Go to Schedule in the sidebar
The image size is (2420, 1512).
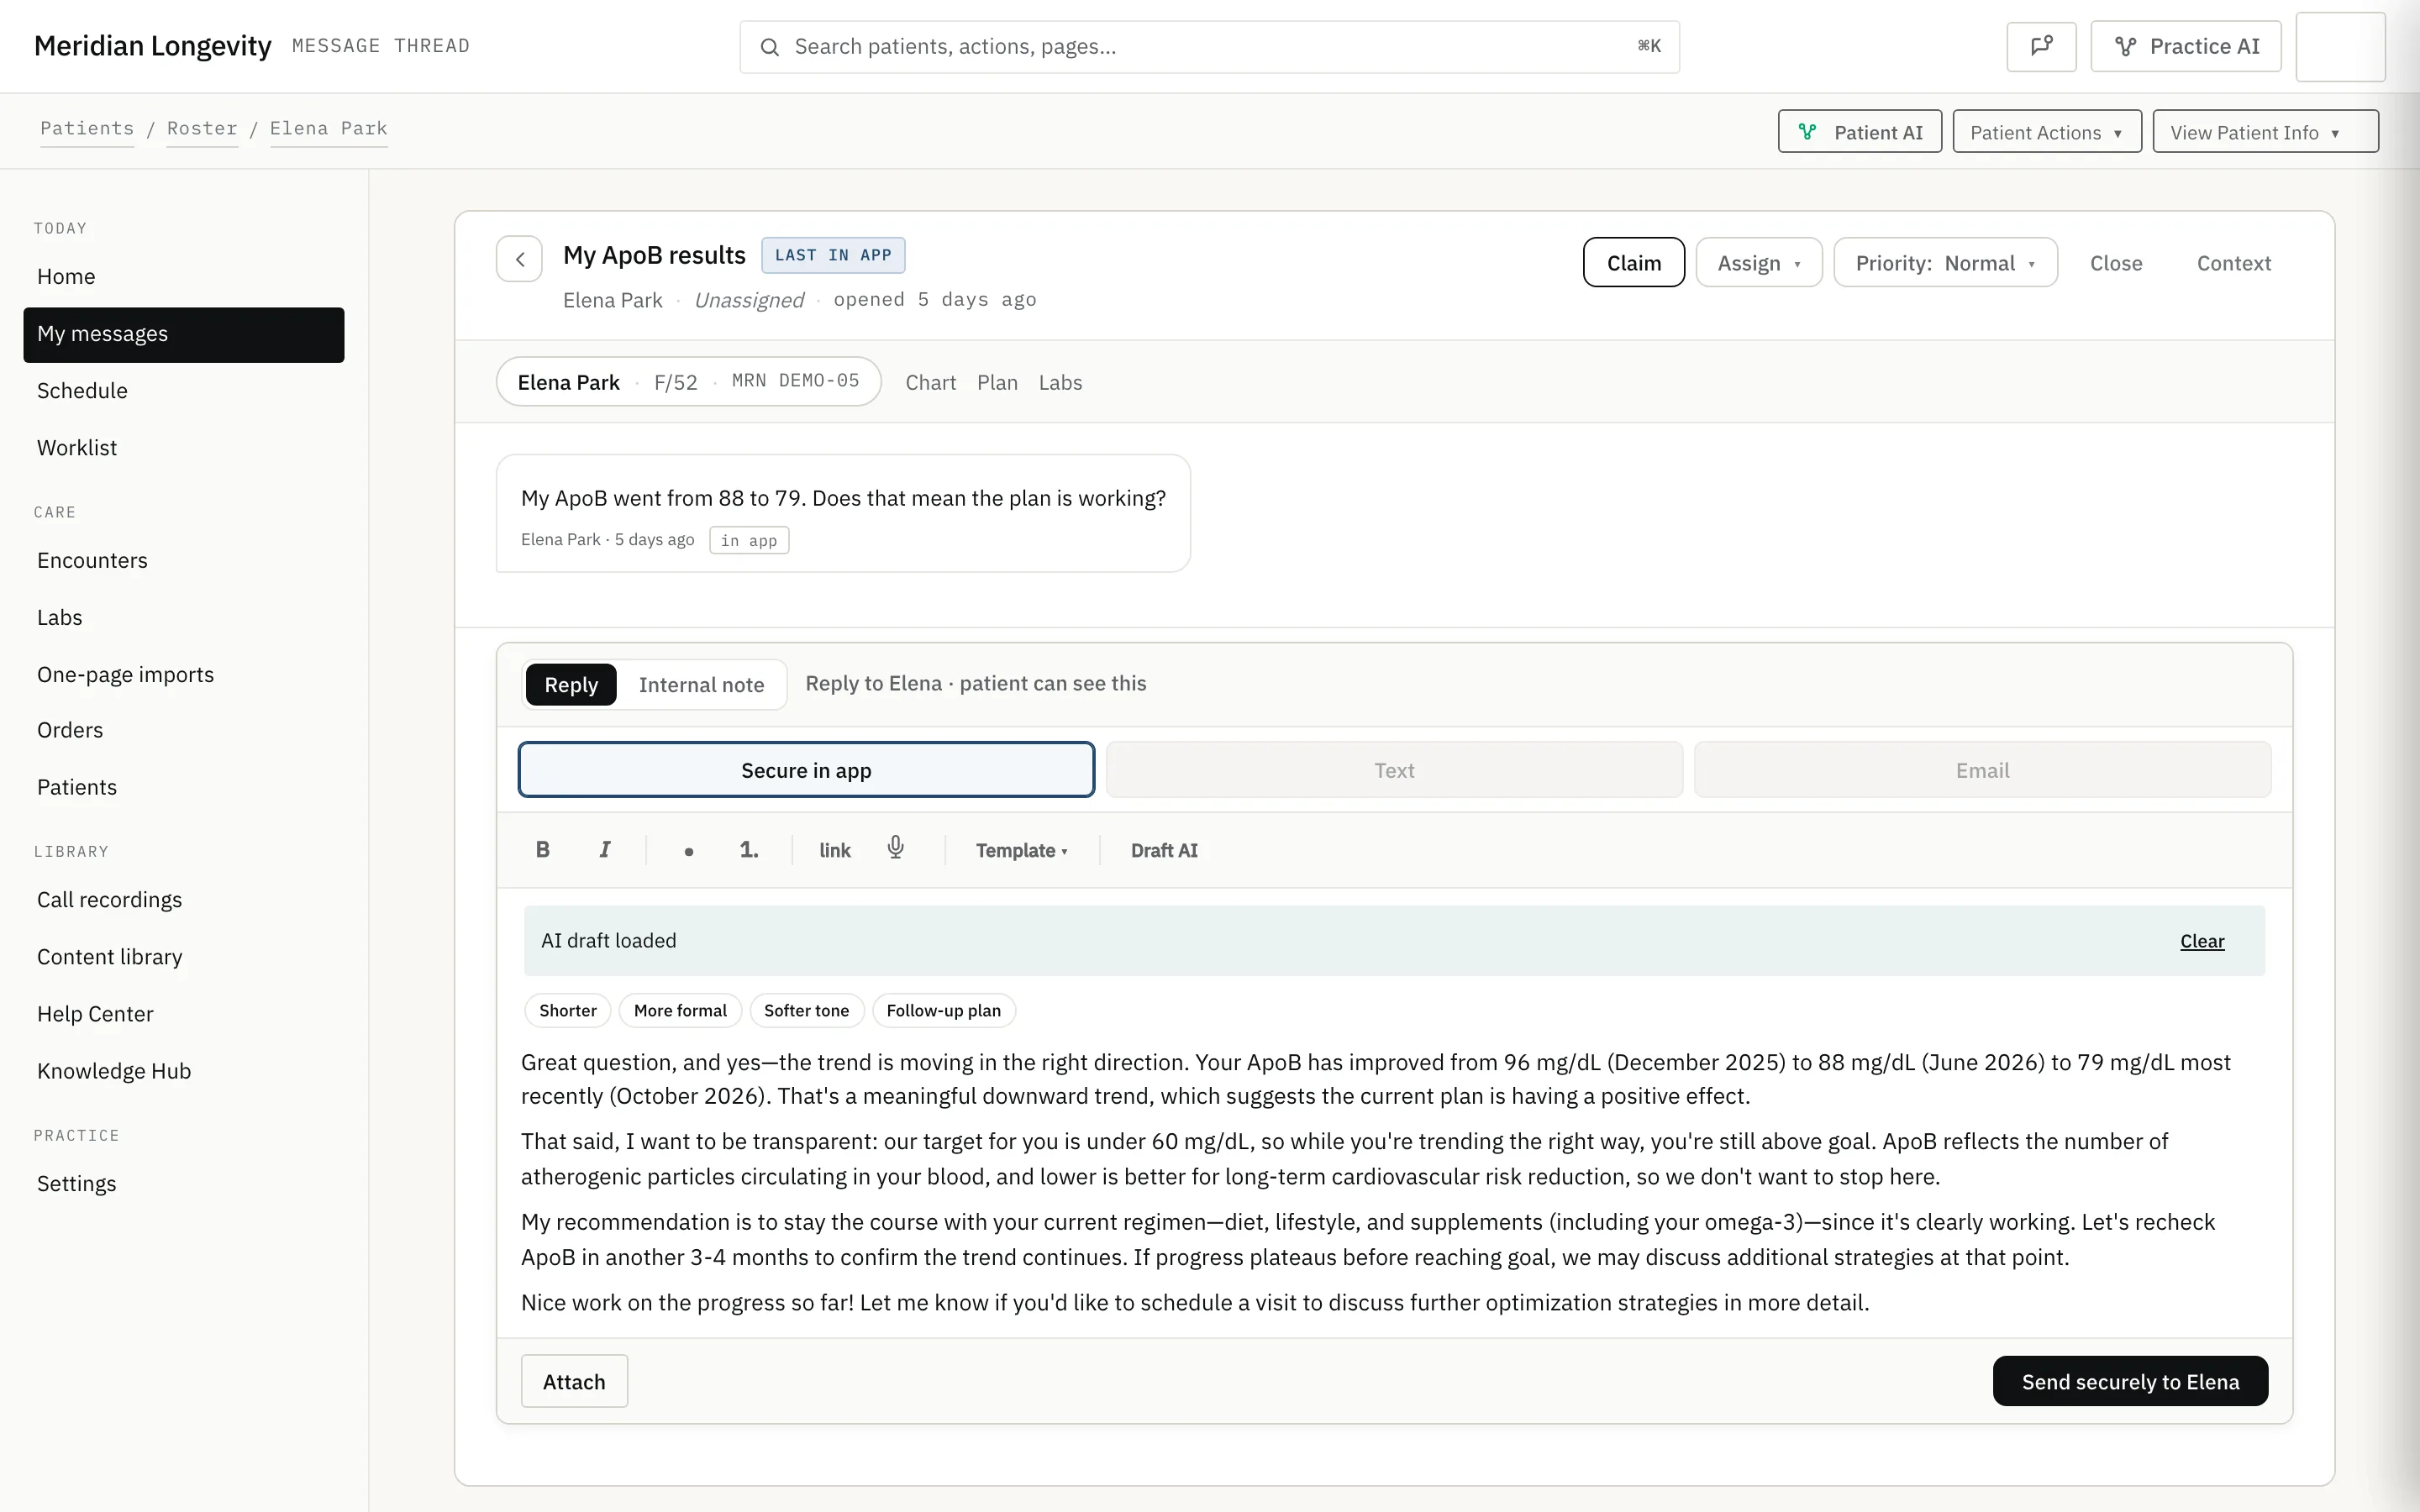pyautogui.click(x=184, y=391)
